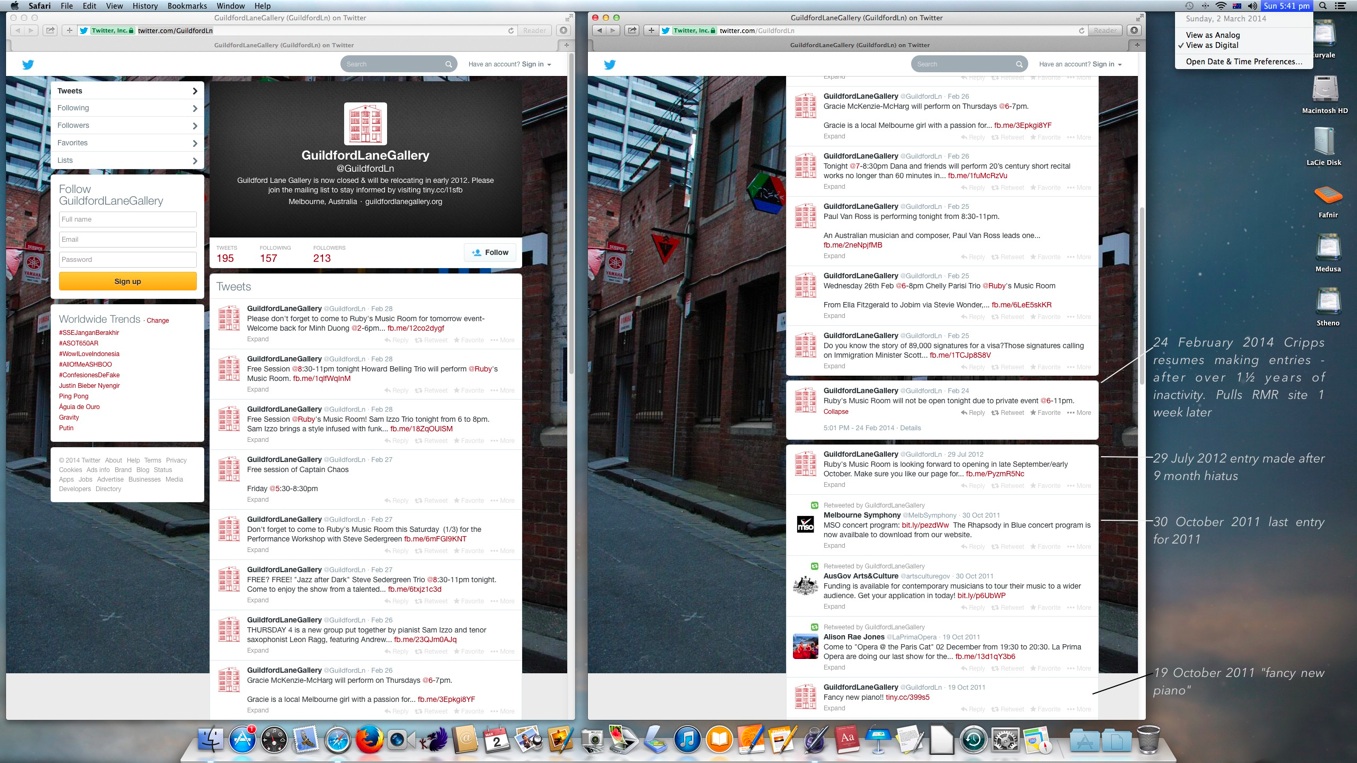
Task: Select View as Digital clock option
Action: click(1211, 45)
